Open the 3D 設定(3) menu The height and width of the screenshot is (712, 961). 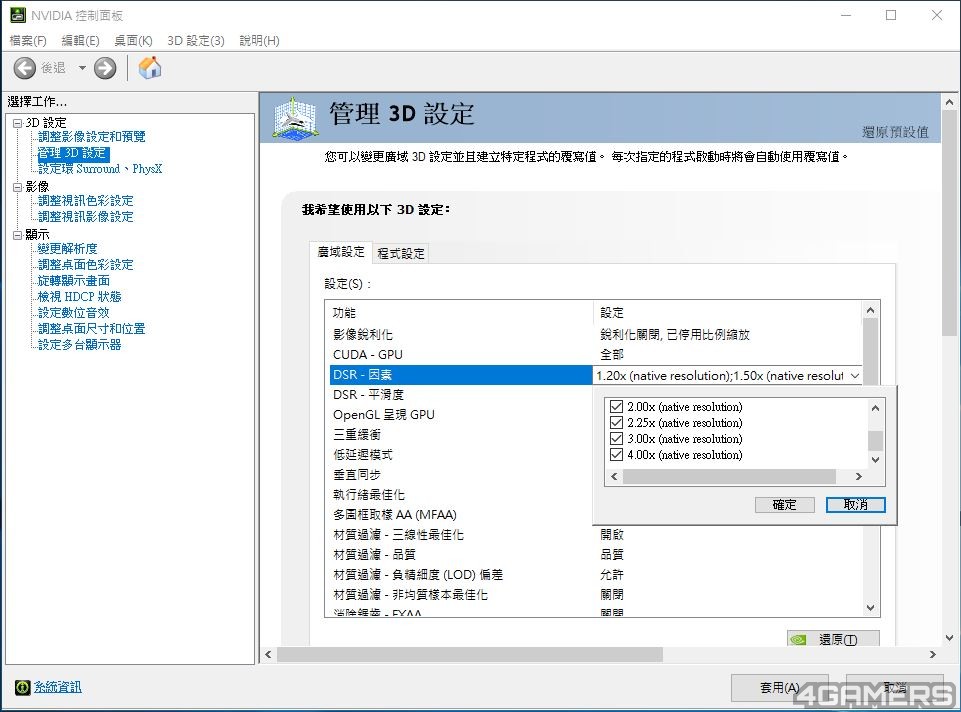pos(196,40)
